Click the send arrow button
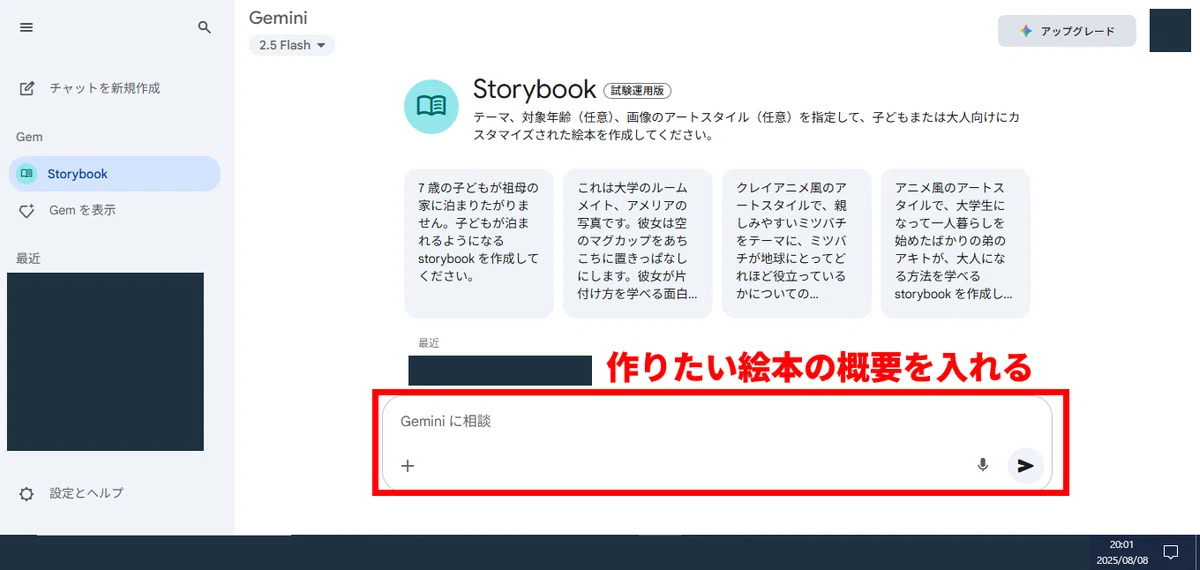The width and height of the screenshot is (1200, 570). (1025, 465)
